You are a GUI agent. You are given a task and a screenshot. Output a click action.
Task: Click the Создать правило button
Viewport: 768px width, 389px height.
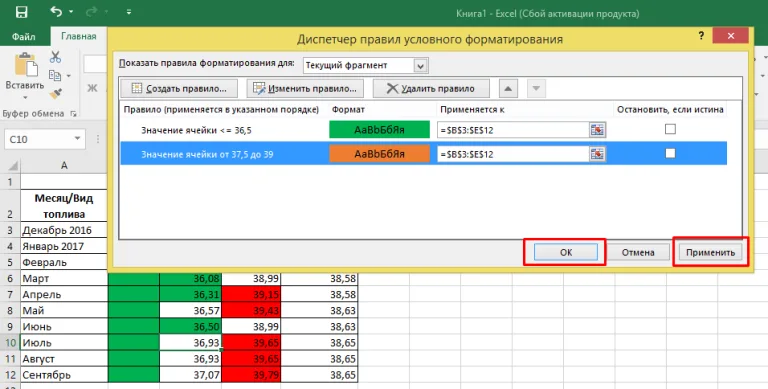179,89
